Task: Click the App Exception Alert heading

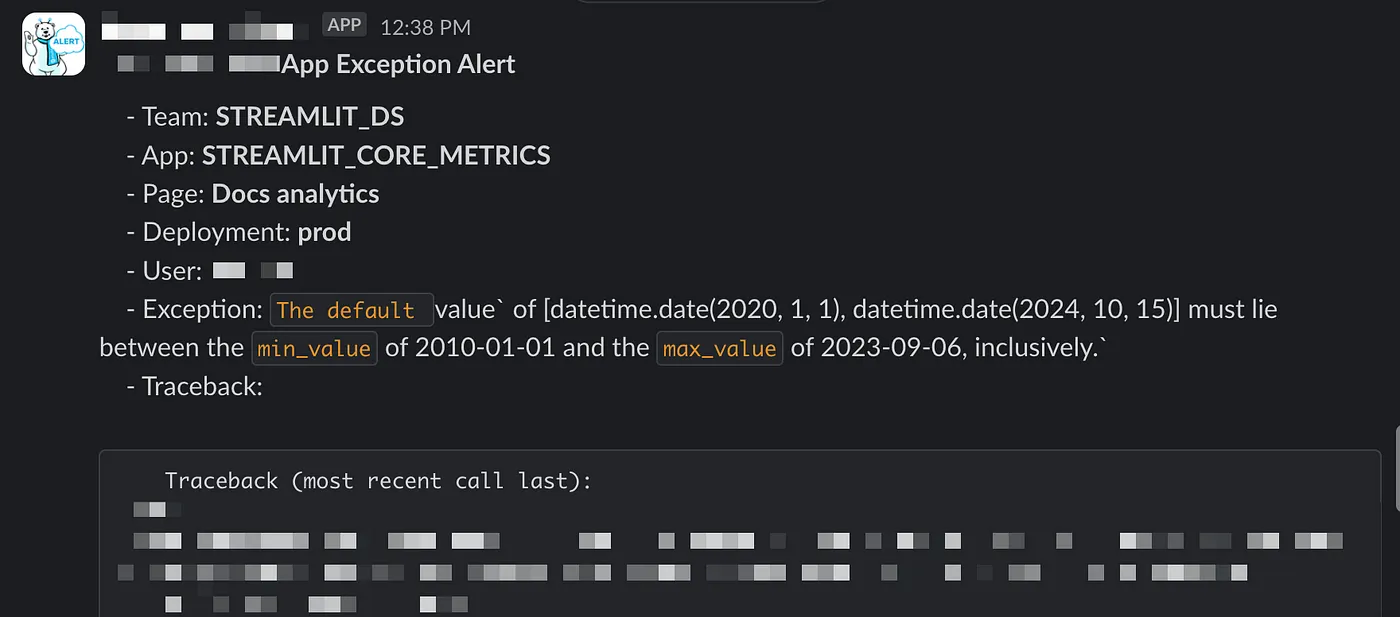Action: coord(400,63)
